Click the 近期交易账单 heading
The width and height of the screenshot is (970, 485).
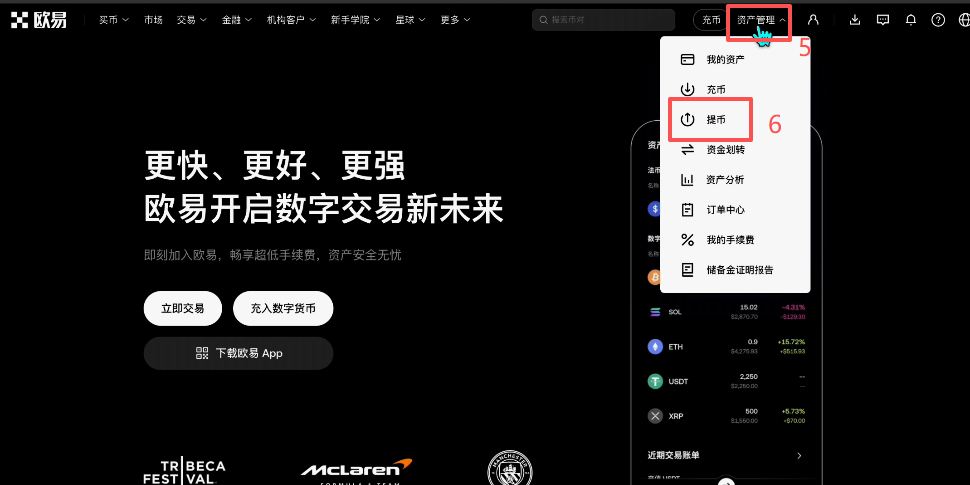tap(674, 455)
